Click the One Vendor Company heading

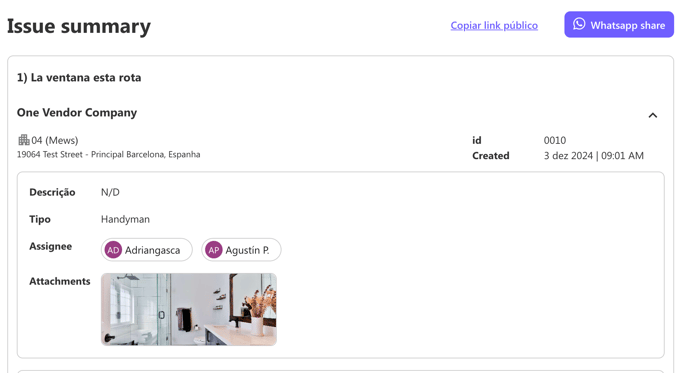77,113
